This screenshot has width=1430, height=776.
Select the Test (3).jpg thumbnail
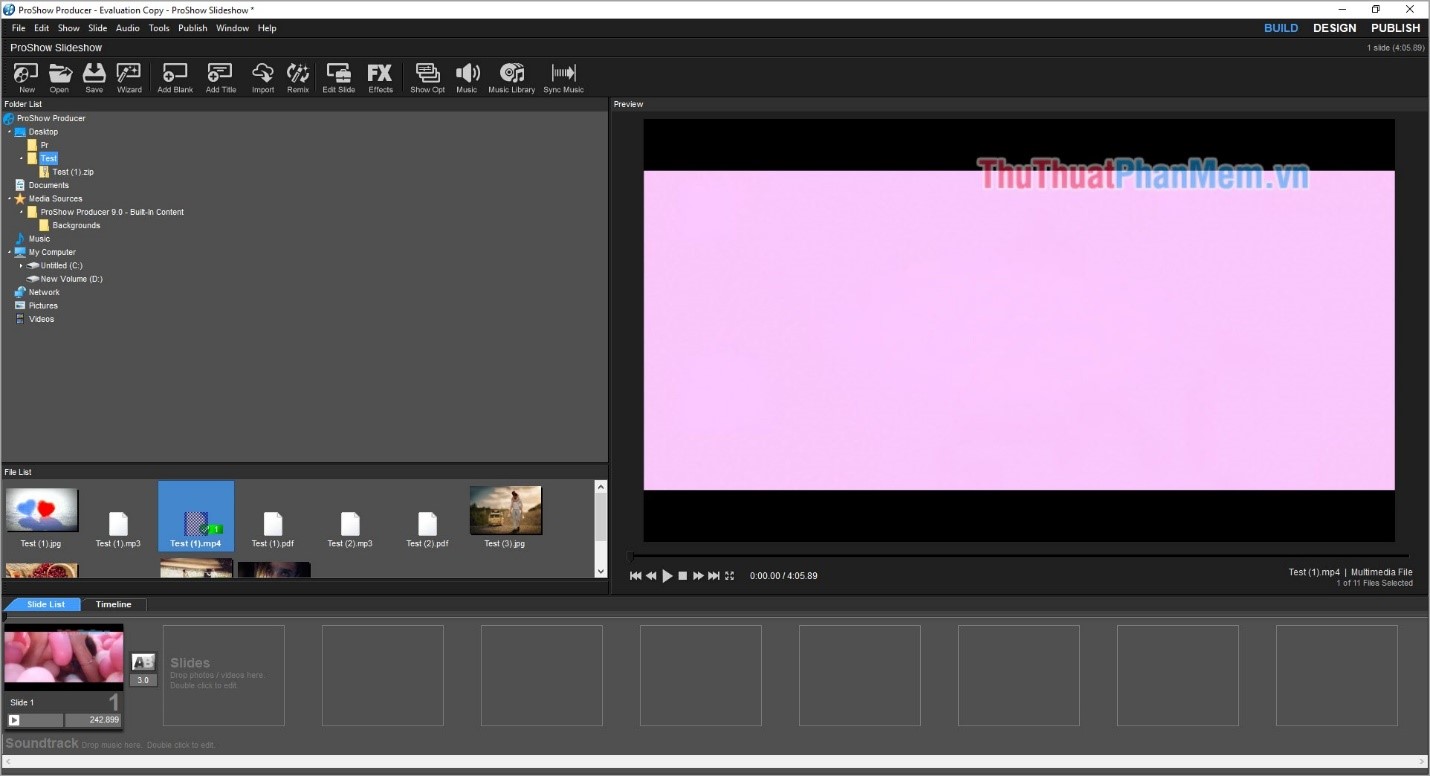click(x=505, y=509)
